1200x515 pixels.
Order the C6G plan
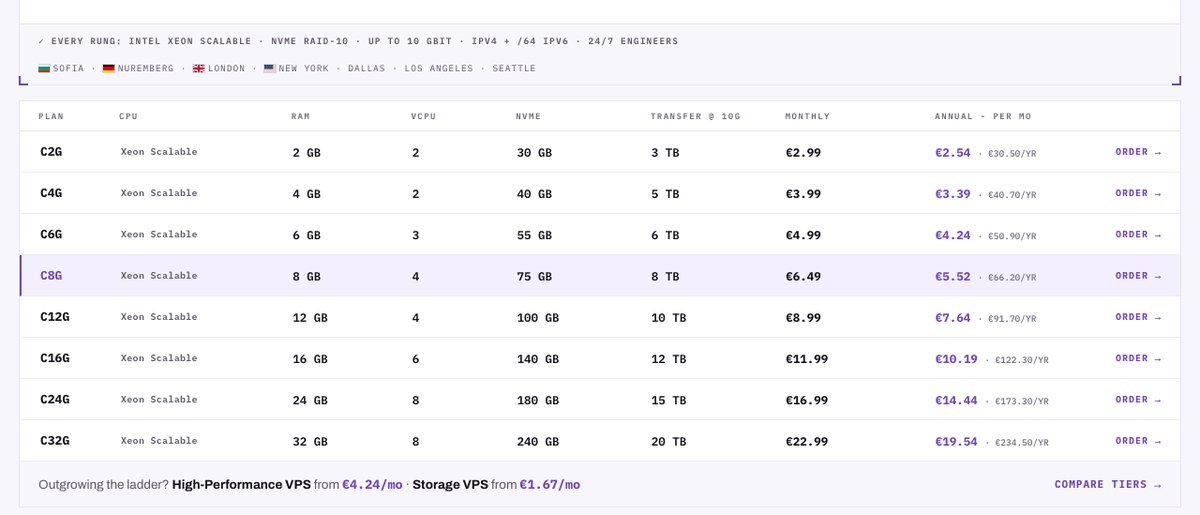coord(1138,234)
